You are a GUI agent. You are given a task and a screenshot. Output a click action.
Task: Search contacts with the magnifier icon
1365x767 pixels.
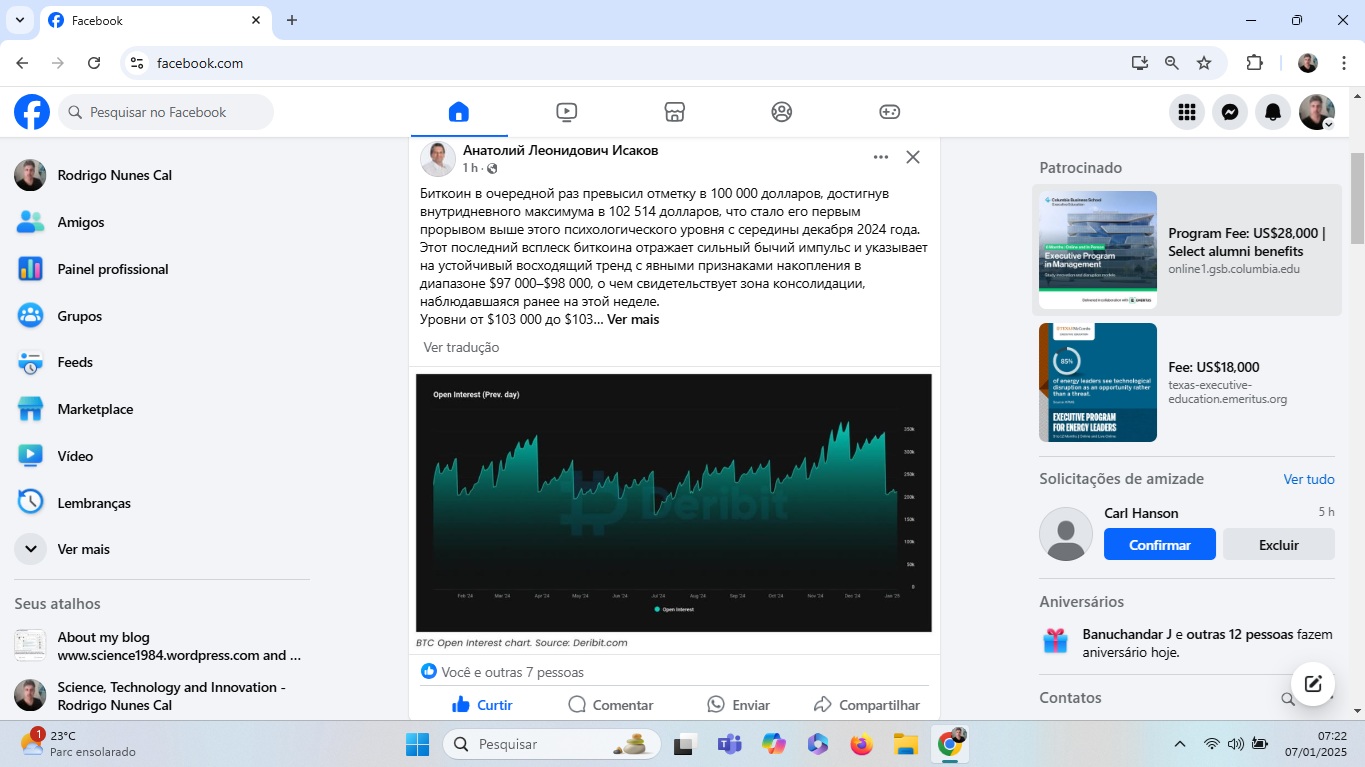click(1288, 699)
